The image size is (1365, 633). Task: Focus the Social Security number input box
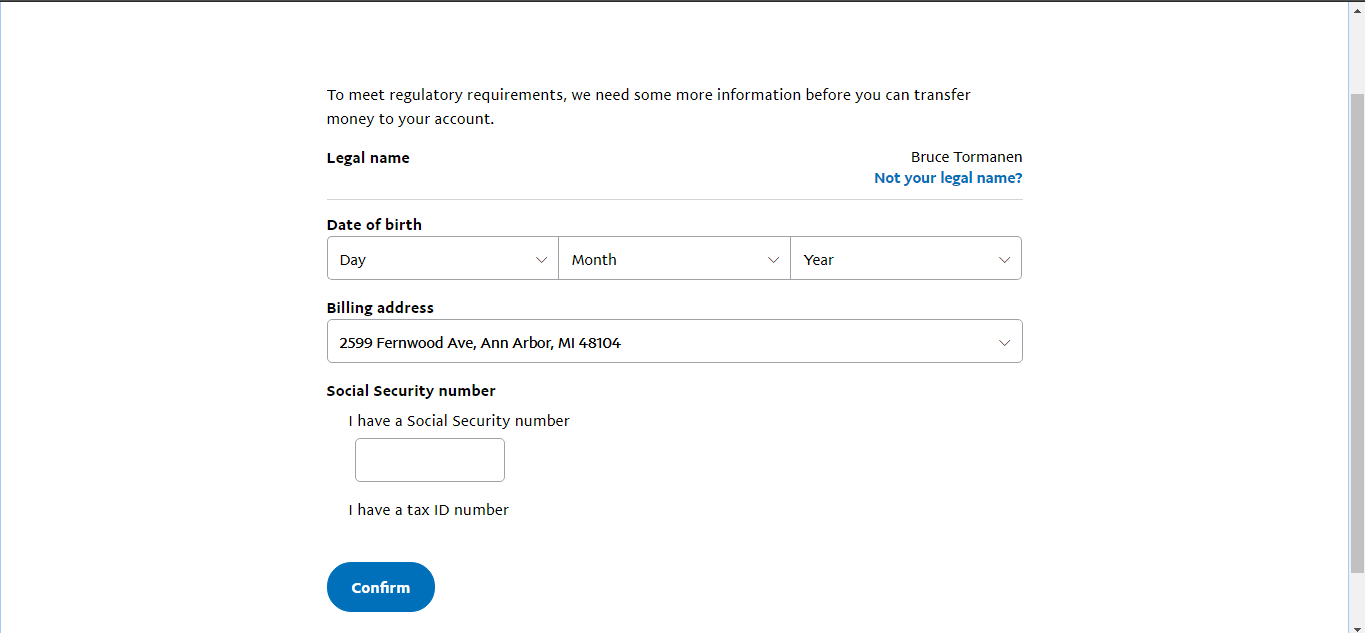click(x=430, y=460)
